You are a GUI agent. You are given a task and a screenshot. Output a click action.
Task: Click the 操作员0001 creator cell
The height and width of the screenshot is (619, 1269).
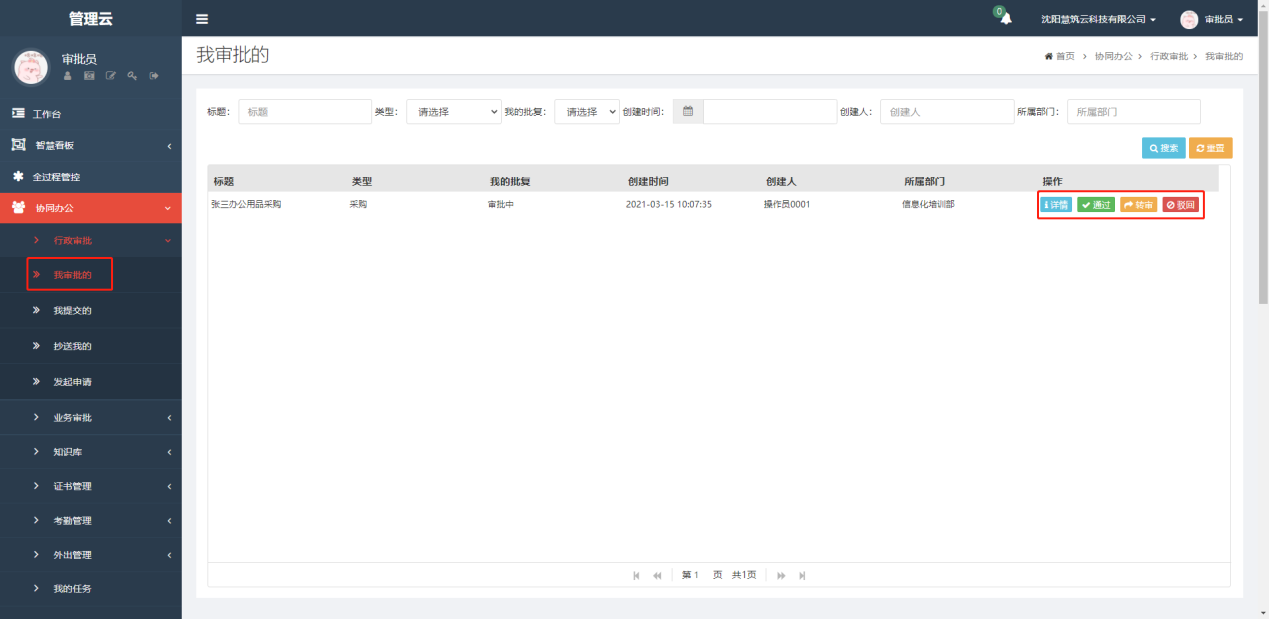tap(786, 204)
